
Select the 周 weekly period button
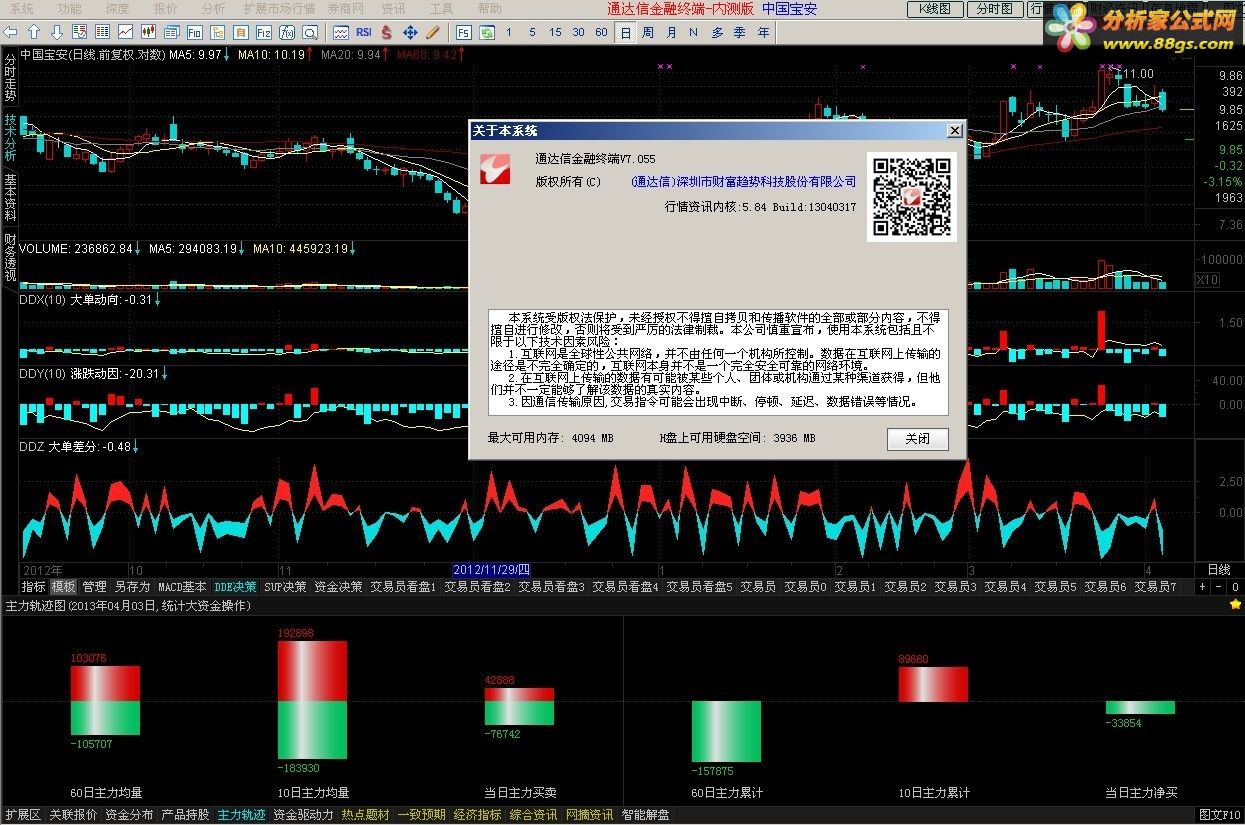click(648, 32)
